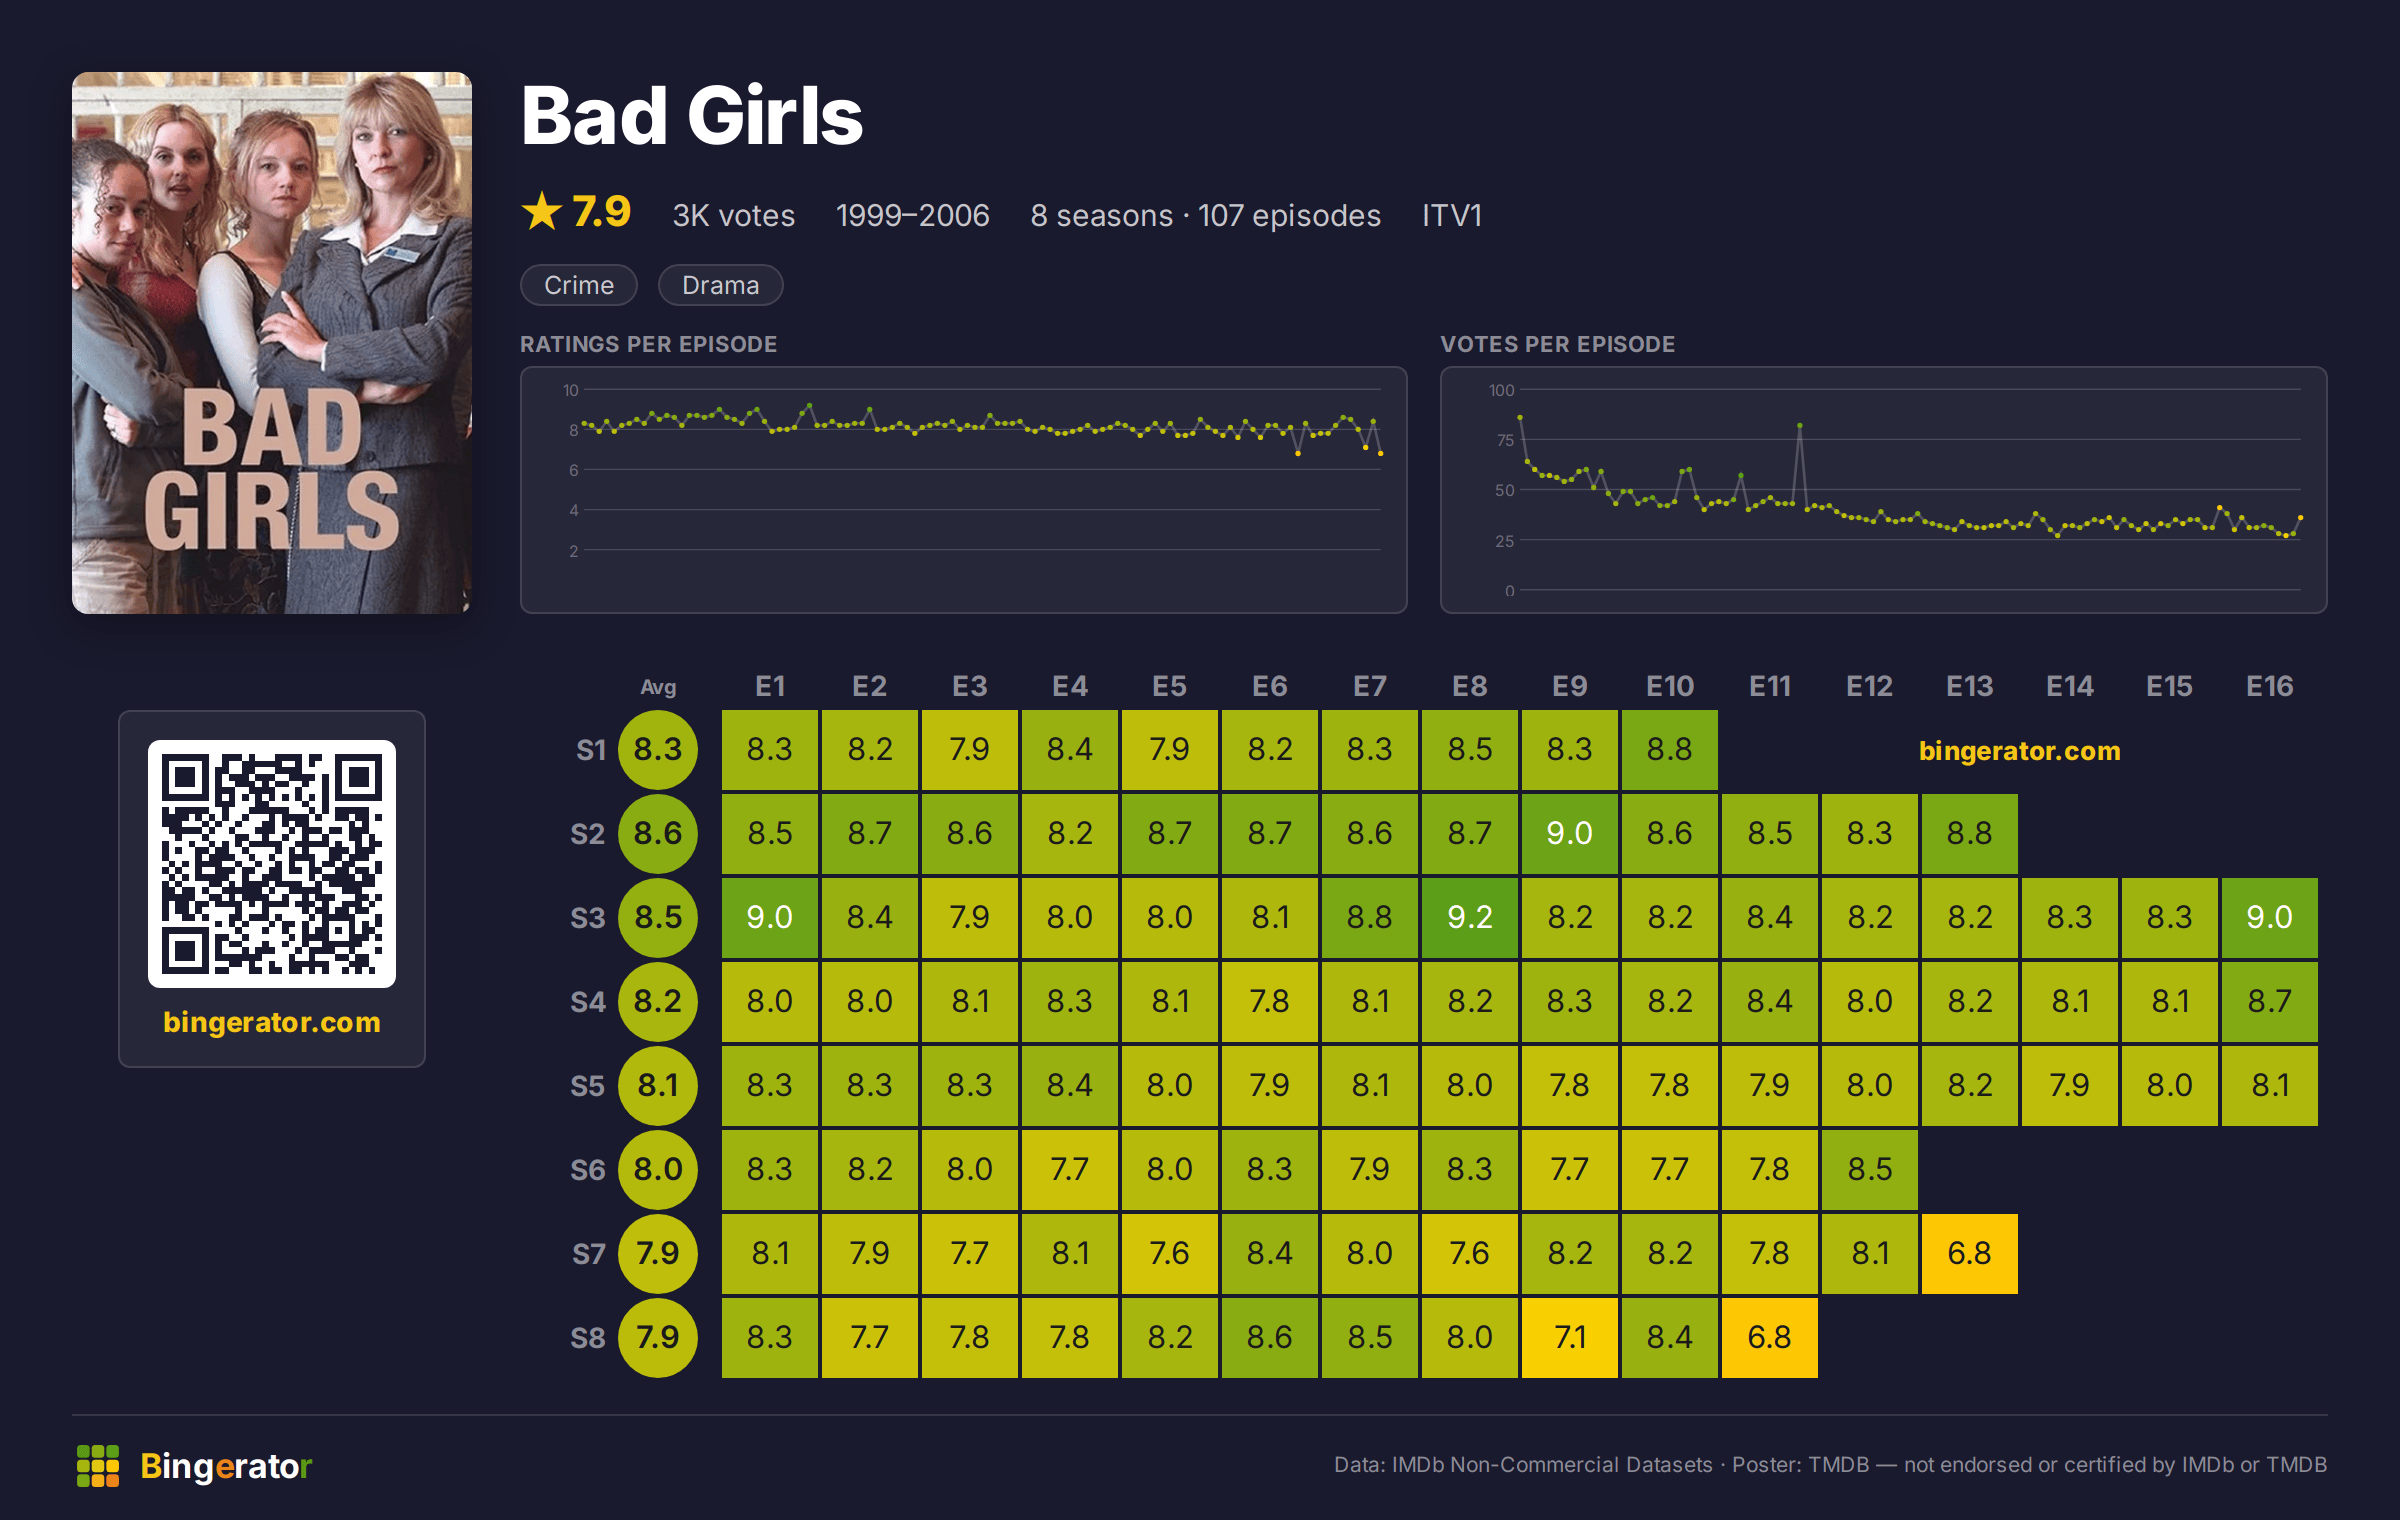Open the Drama genre tag
Viewport: 2400px width, 1520px height.
tap(721, 285)
